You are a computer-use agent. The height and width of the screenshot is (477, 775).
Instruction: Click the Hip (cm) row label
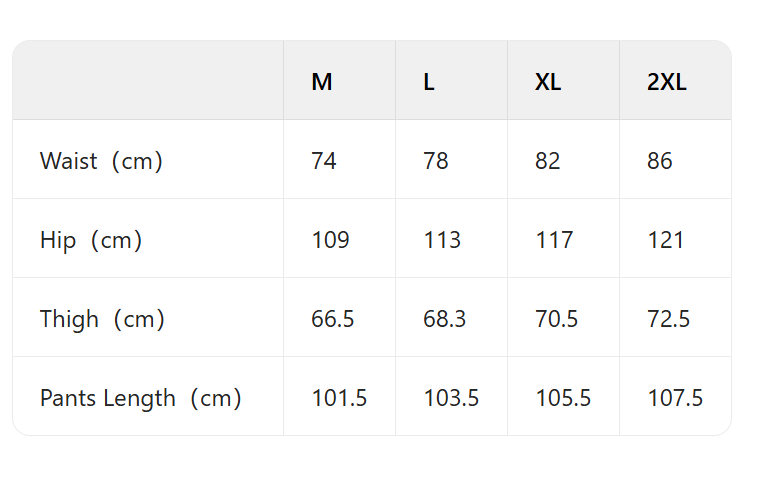tap(91, 240)
